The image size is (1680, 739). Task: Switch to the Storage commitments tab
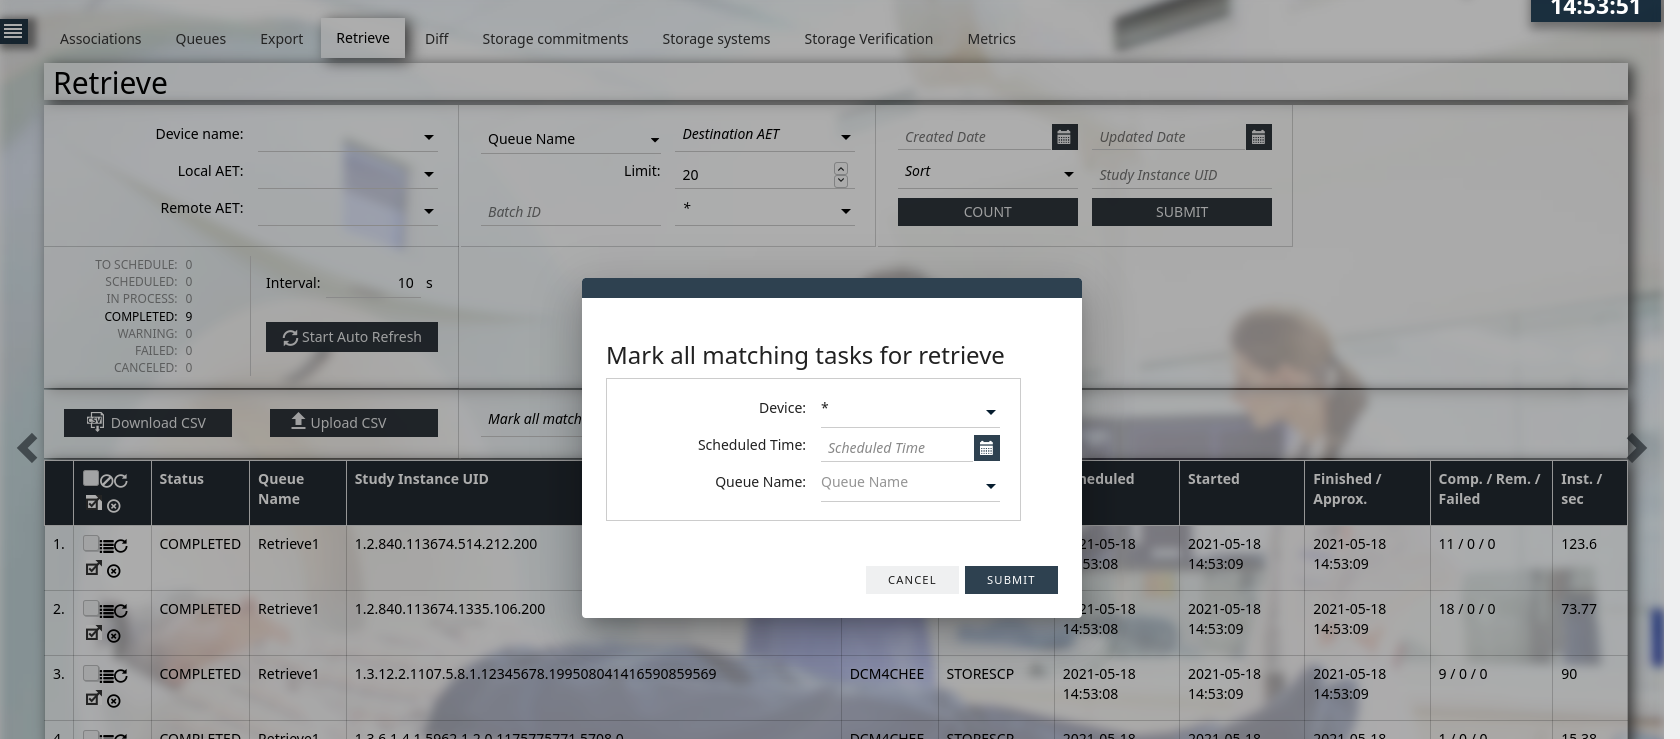555,39
